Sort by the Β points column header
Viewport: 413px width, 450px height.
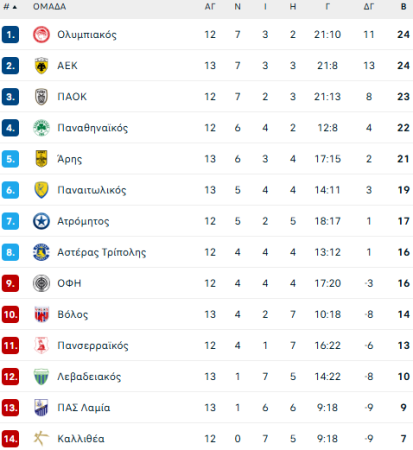point(403,7)
